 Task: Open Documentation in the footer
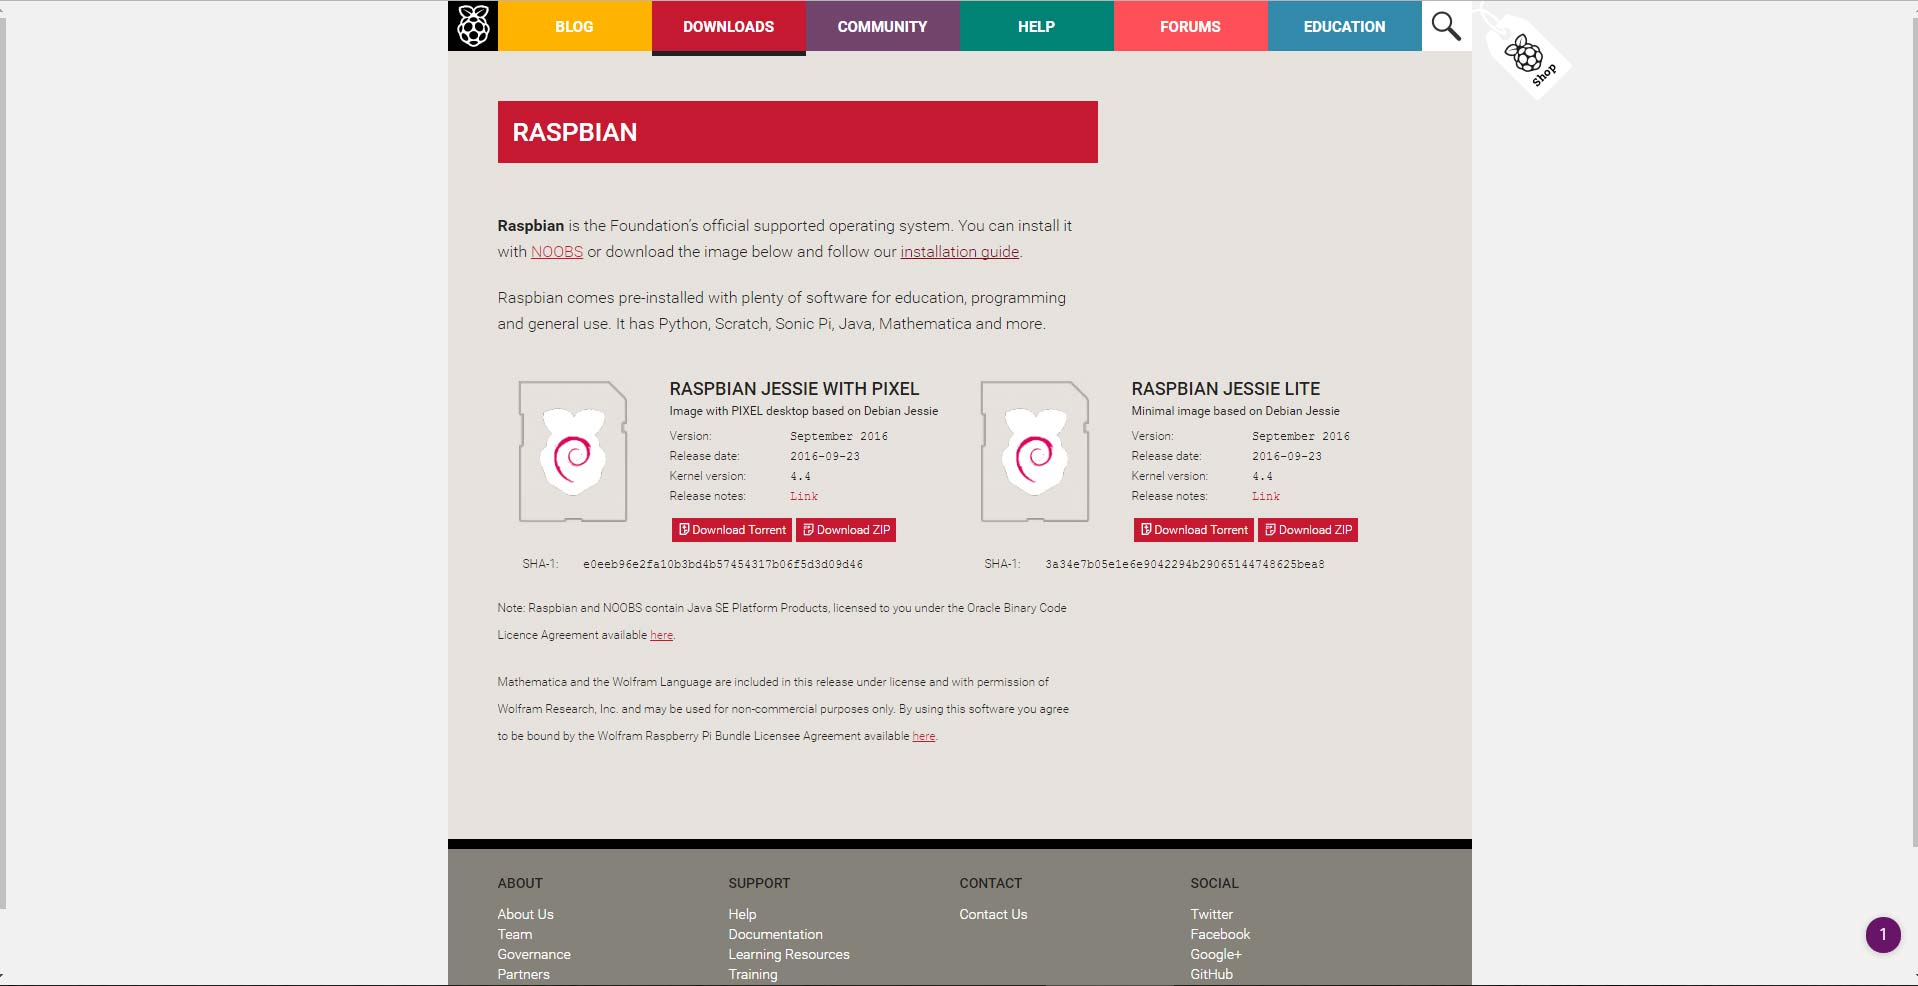tap(776, 934)
